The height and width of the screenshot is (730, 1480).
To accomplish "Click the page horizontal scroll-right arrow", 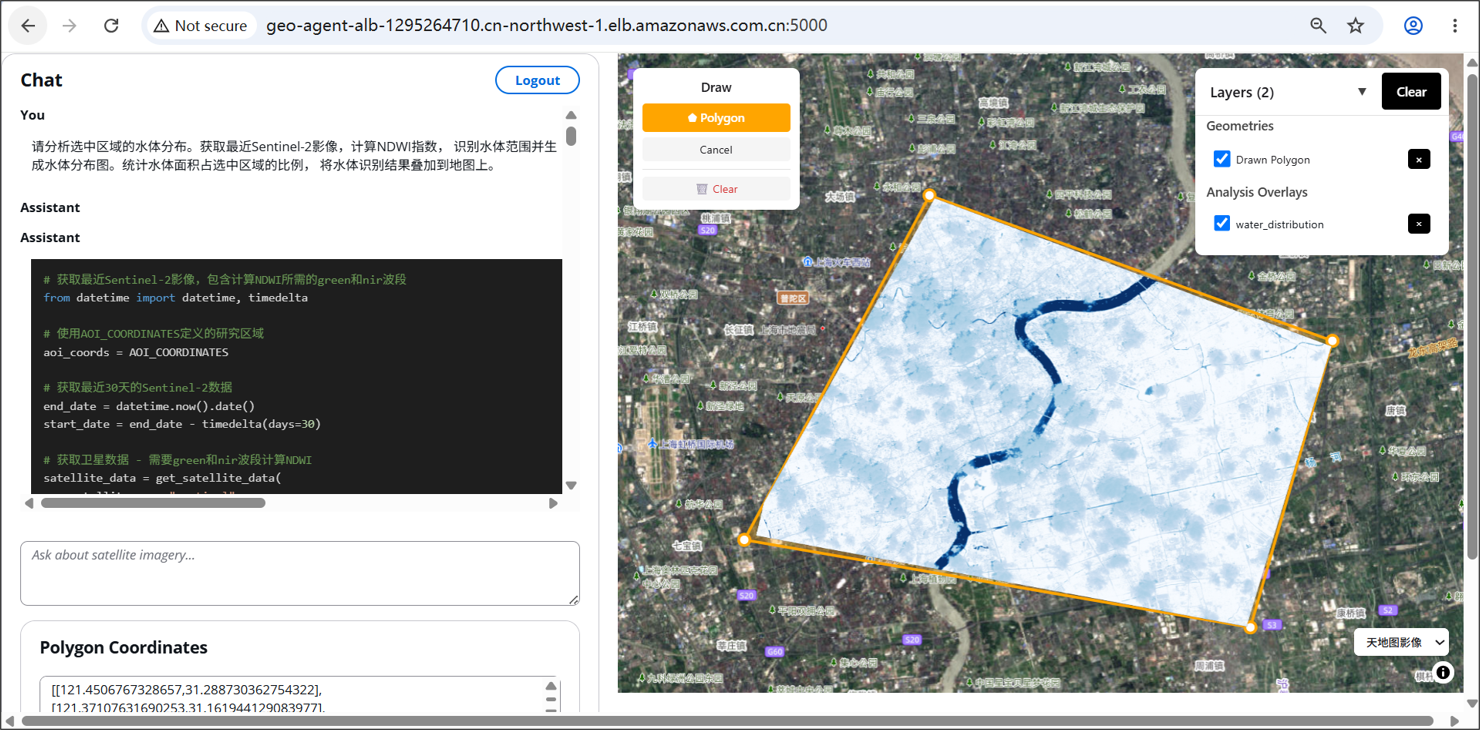I will [x=1455, y=721].
